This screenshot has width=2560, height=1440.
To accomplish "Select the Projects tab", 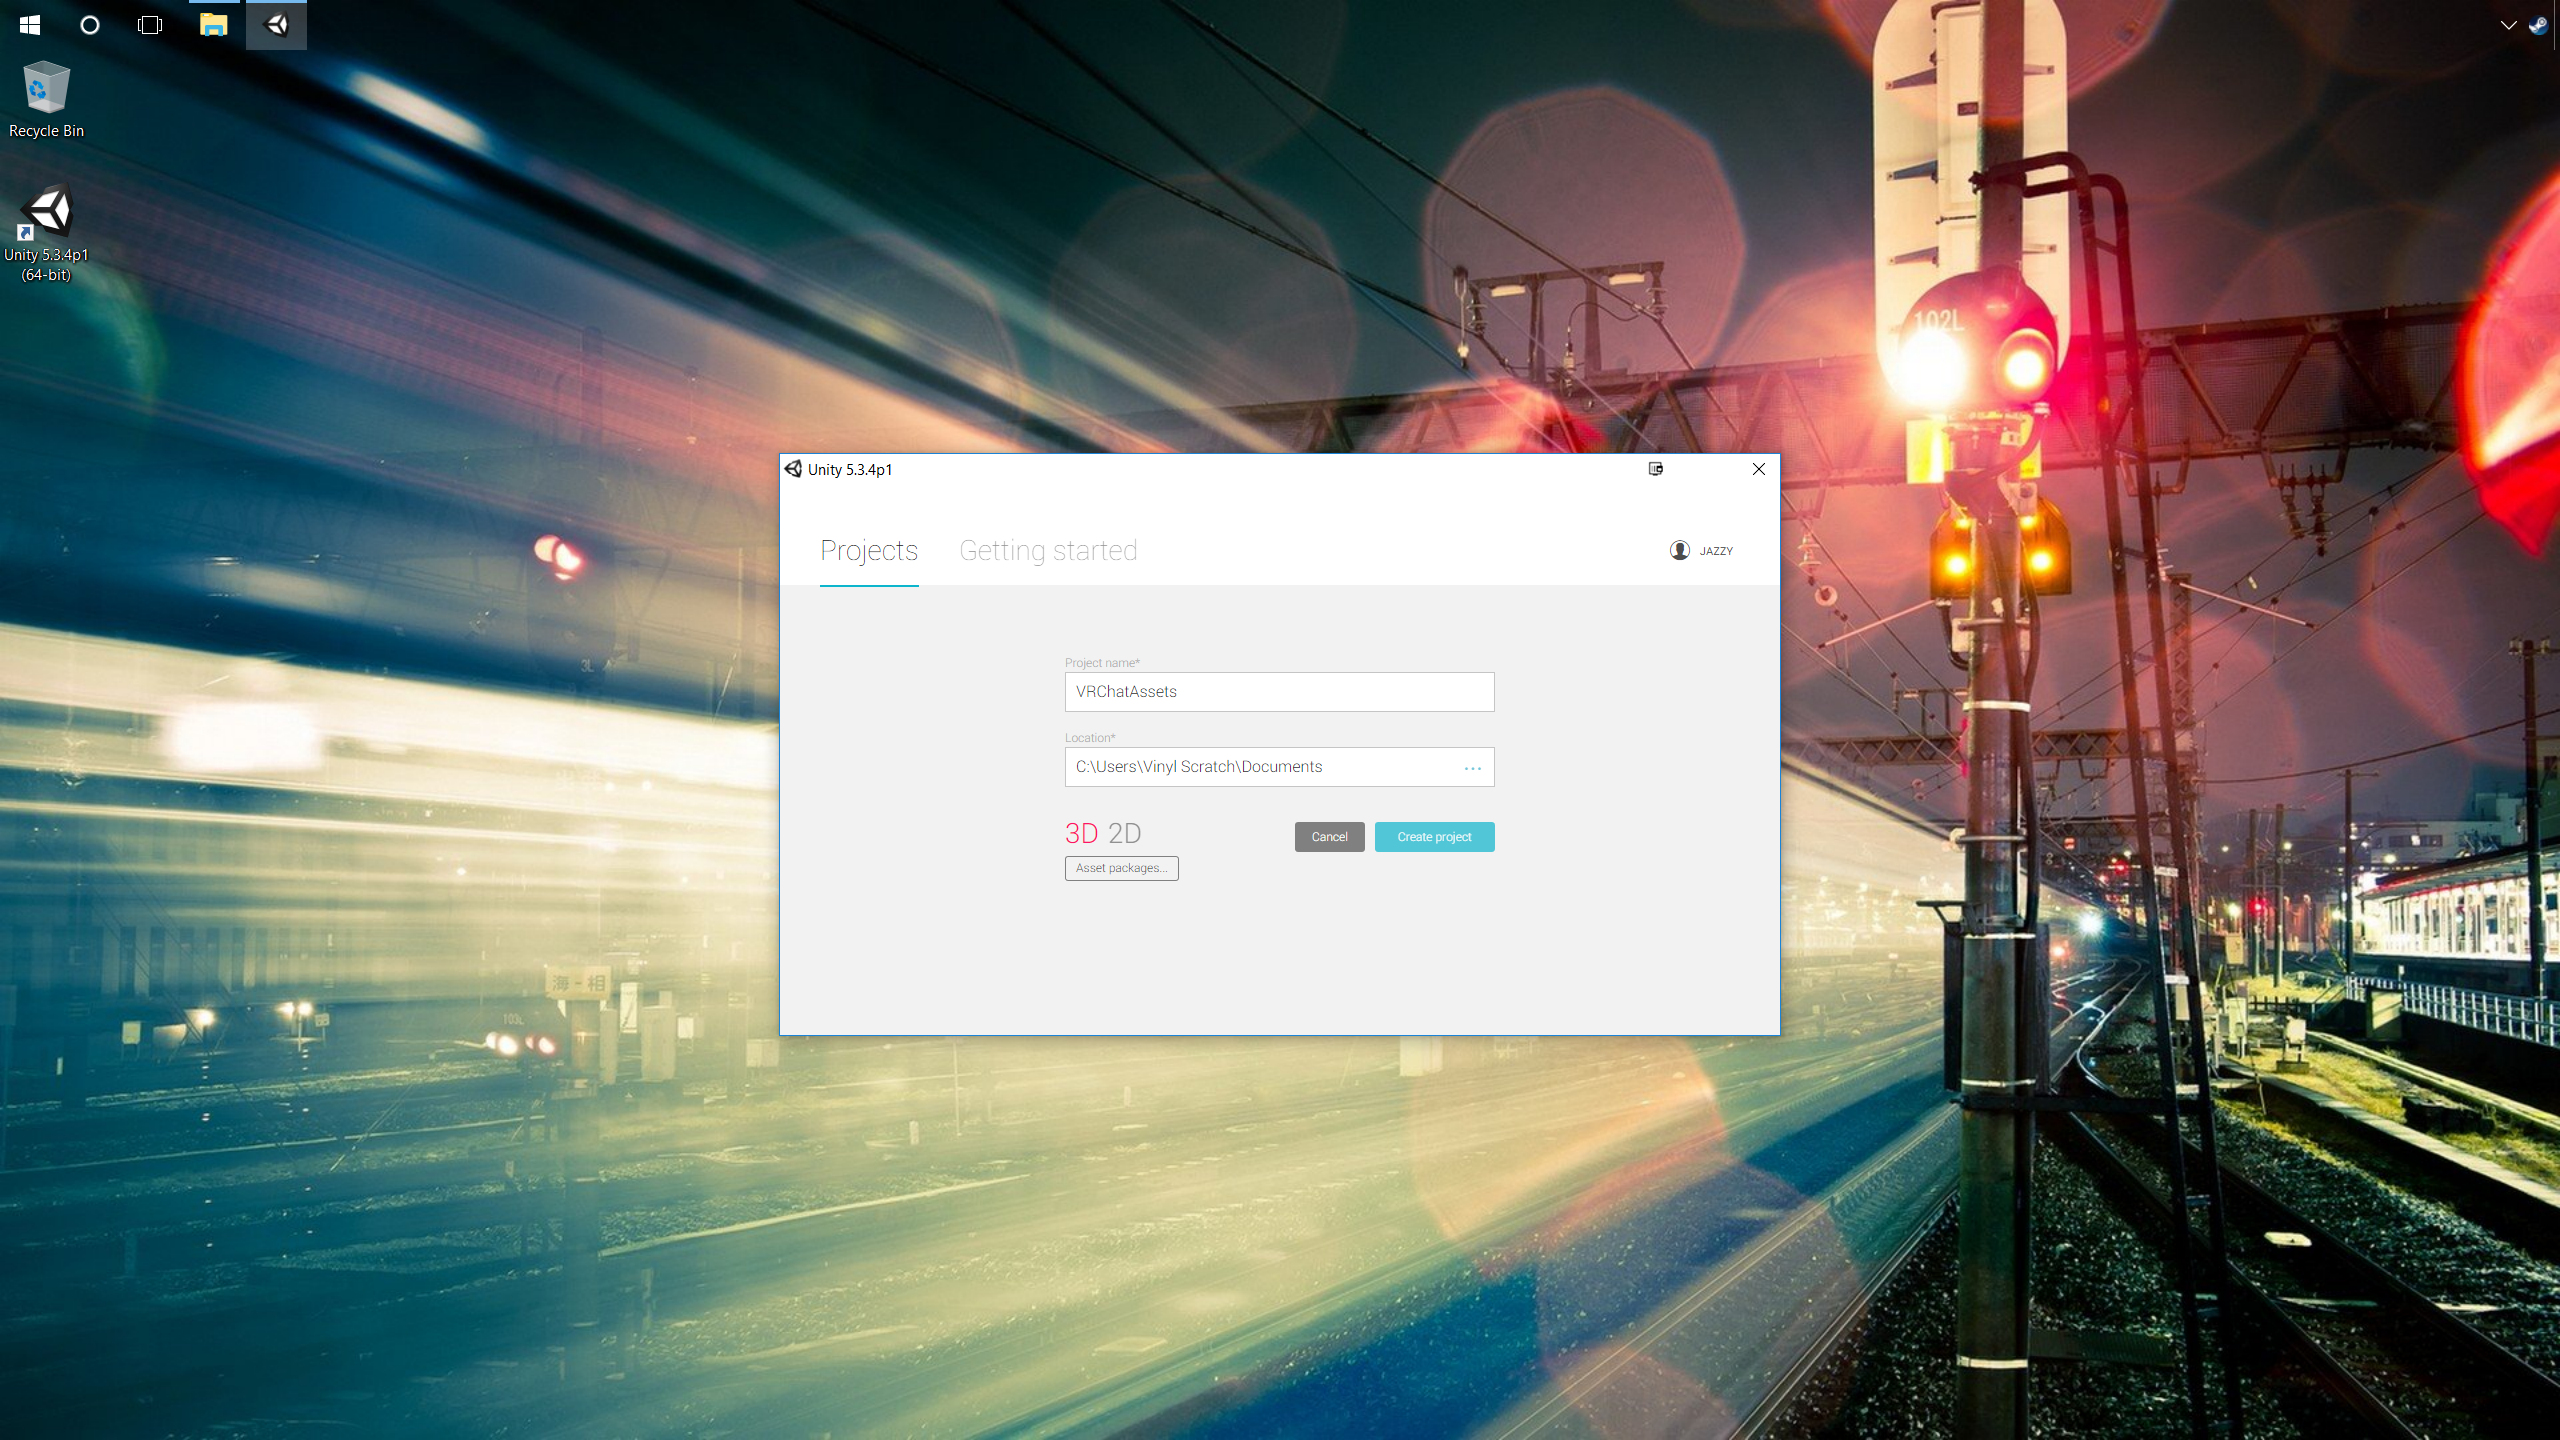I will point(869,551).
